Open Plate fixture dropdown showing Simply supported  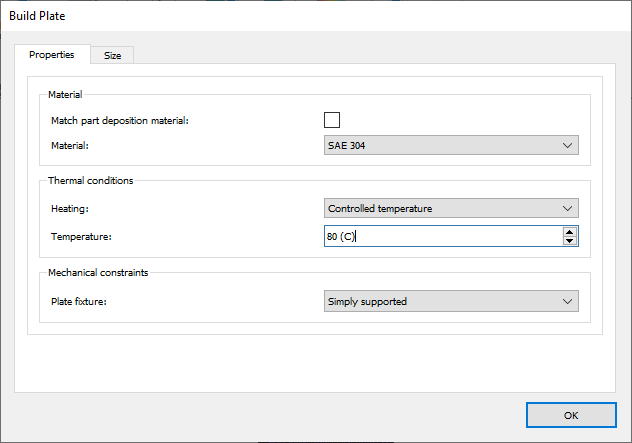(x=450, y=301)
